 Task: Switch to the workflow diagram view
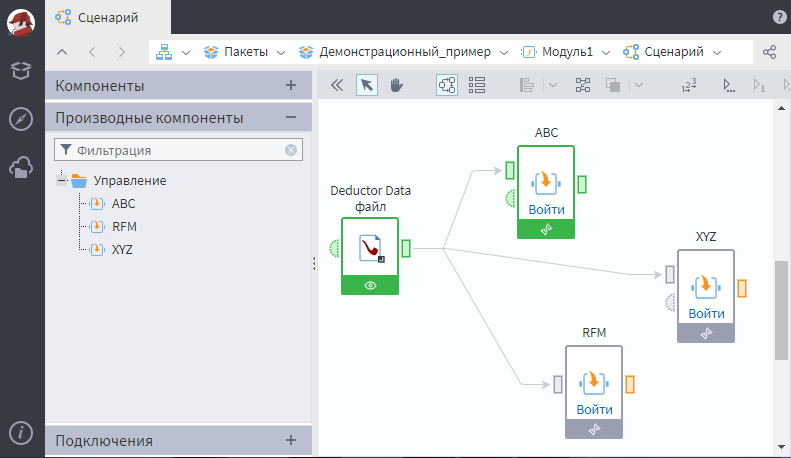pyautogui.click(x=447, y=85)
